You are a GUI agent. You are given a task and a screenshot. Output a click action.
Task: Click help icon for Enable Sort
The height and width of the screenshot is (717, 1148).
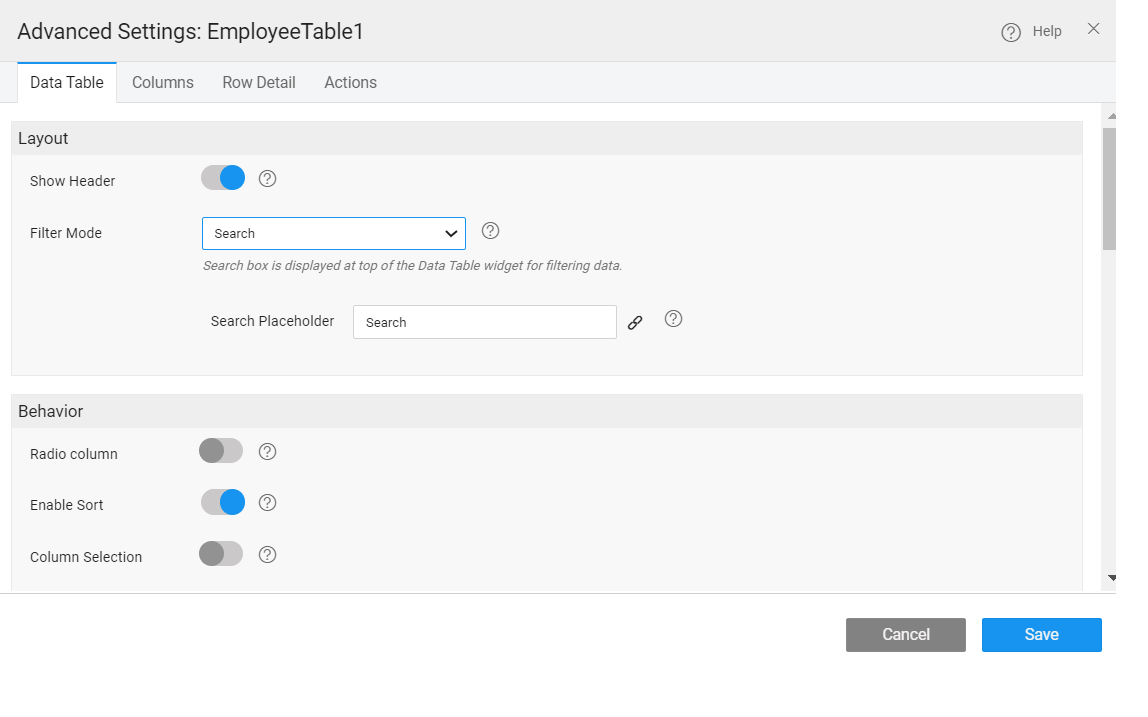pyautogui.click(x=267, y=503)
